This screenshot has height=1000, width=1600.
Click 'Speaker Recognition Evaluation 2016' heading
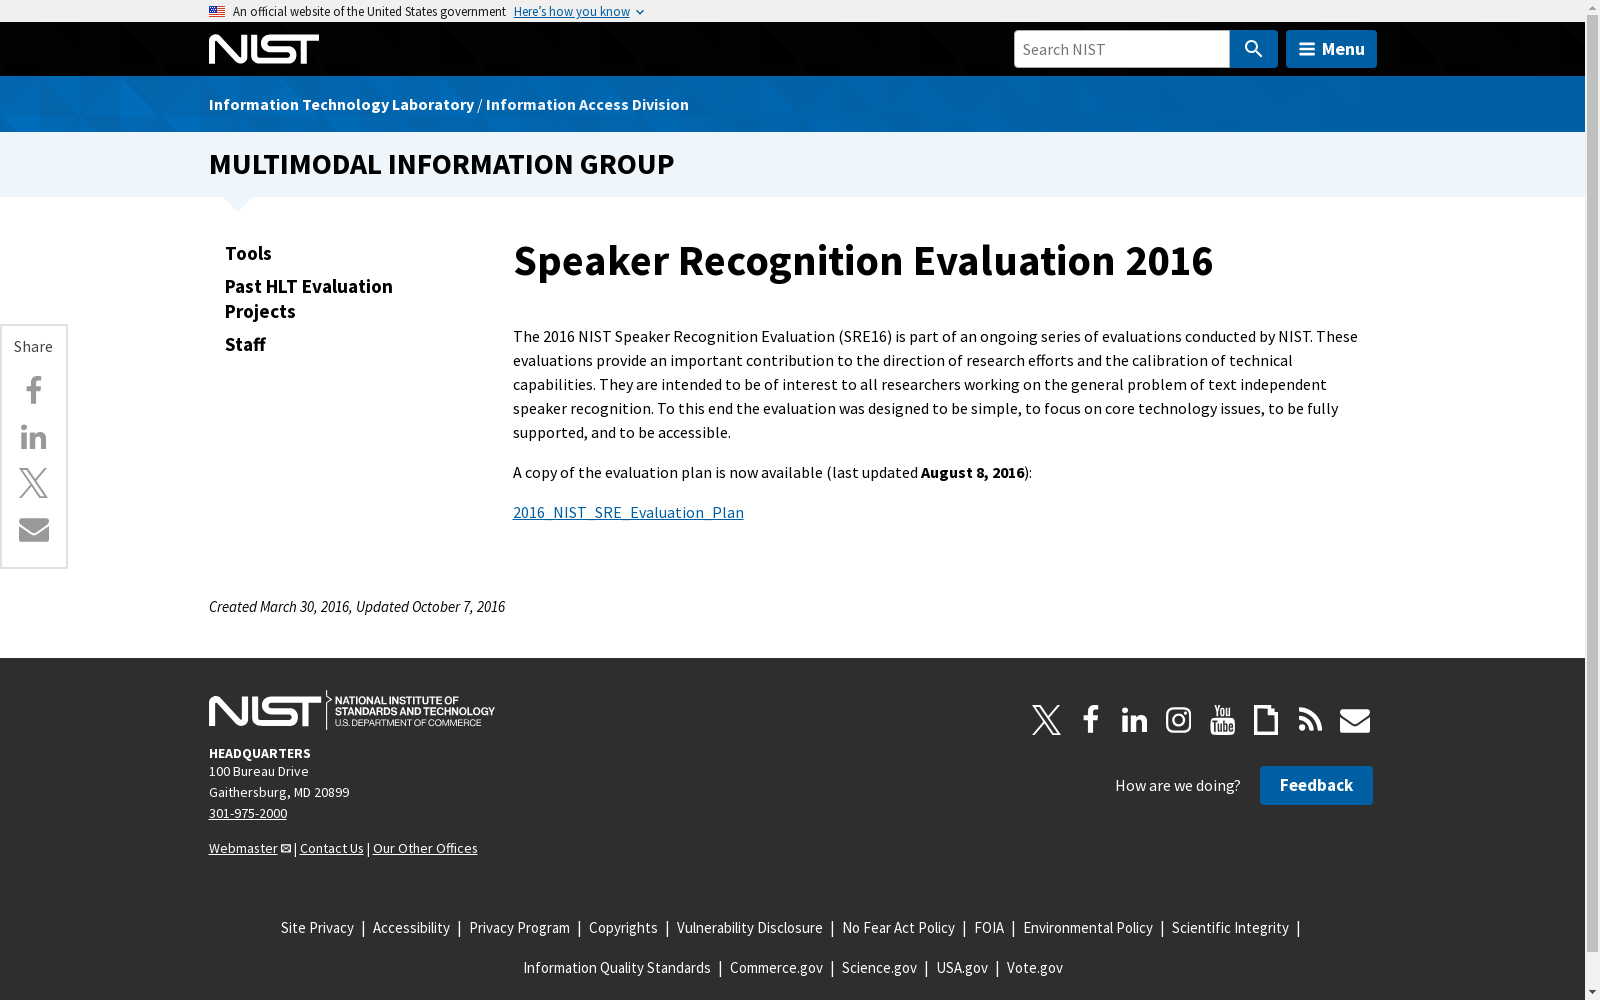tap(863, 261)
